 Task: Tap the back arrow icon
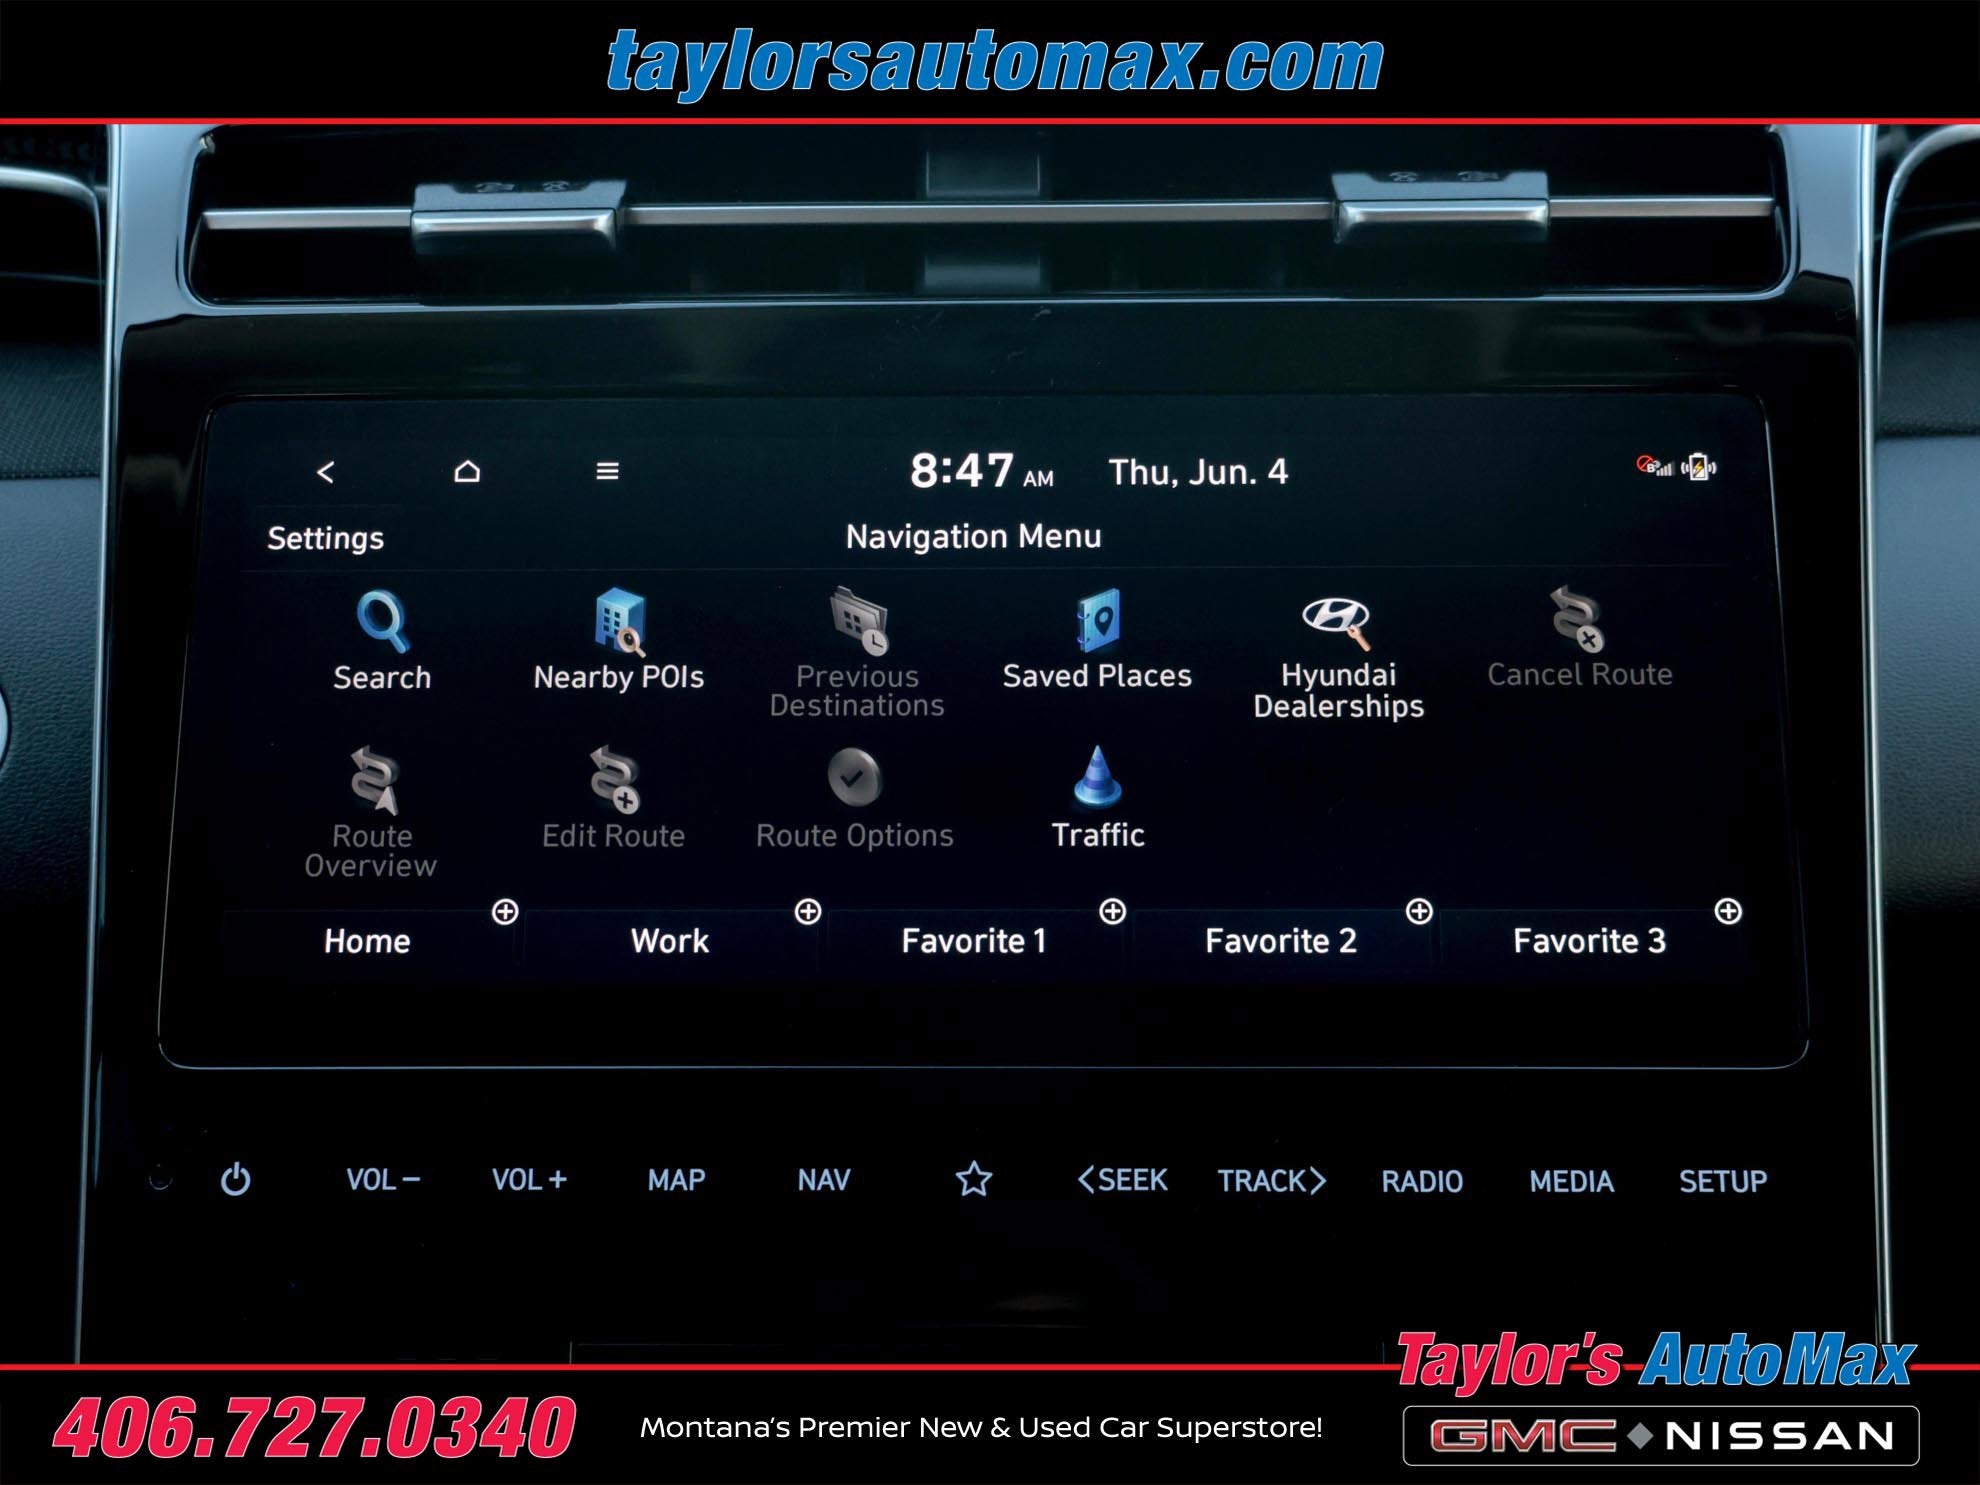[x=325, y=472]
